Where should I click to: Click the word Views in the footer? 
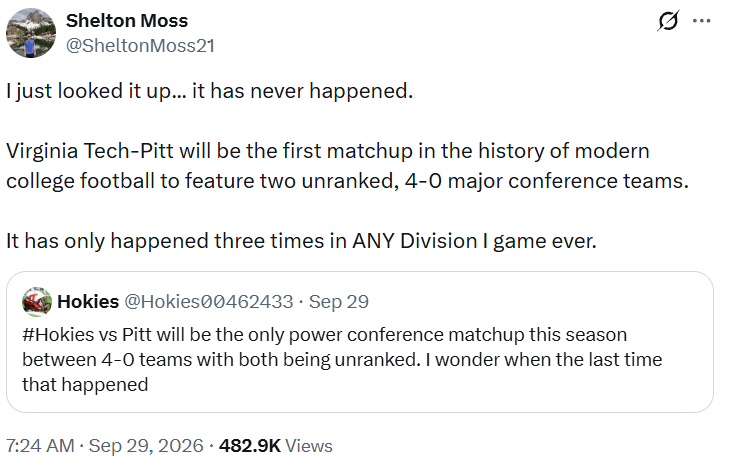pyautogui.click(x=309, y=446)
